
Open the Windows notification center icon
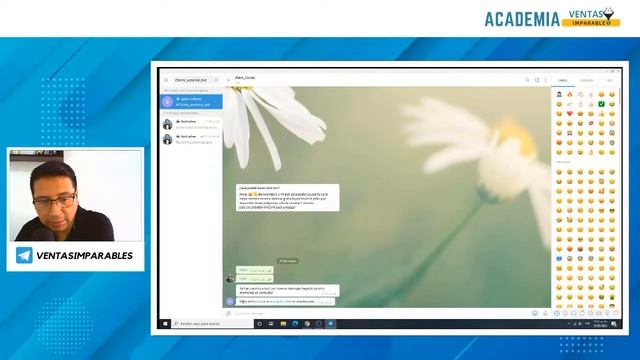[614, 324]
